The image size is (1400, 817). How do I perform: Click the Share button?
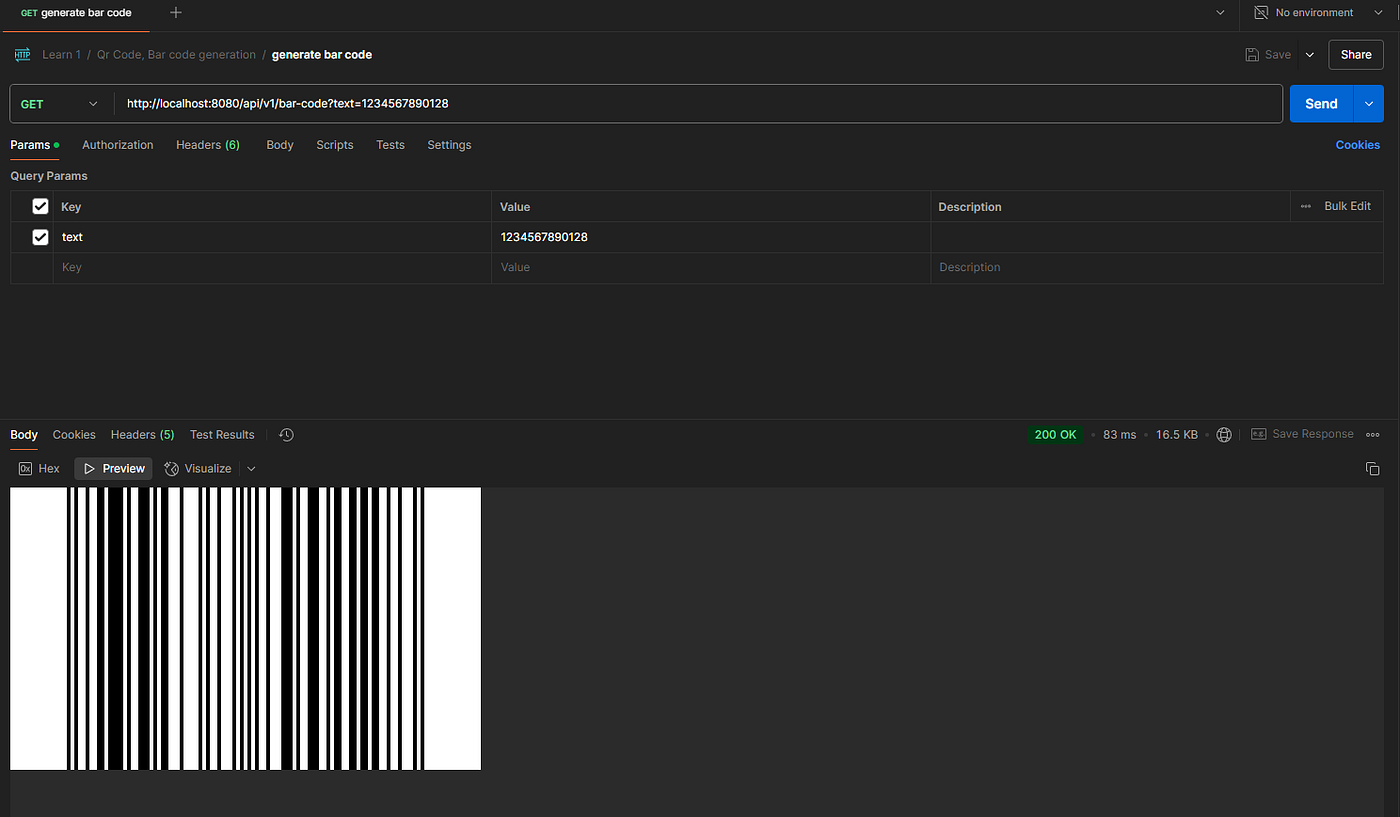[1356, 55]
